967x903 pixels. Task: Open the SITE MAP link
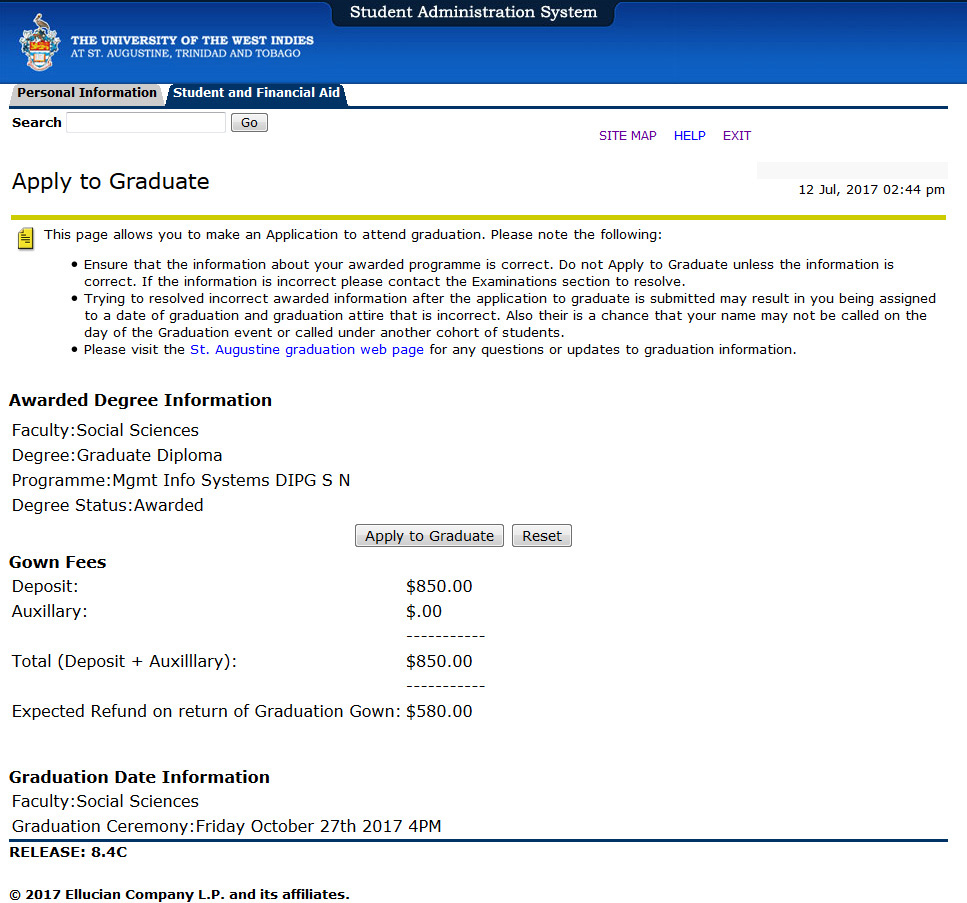(x=627, y=135)
